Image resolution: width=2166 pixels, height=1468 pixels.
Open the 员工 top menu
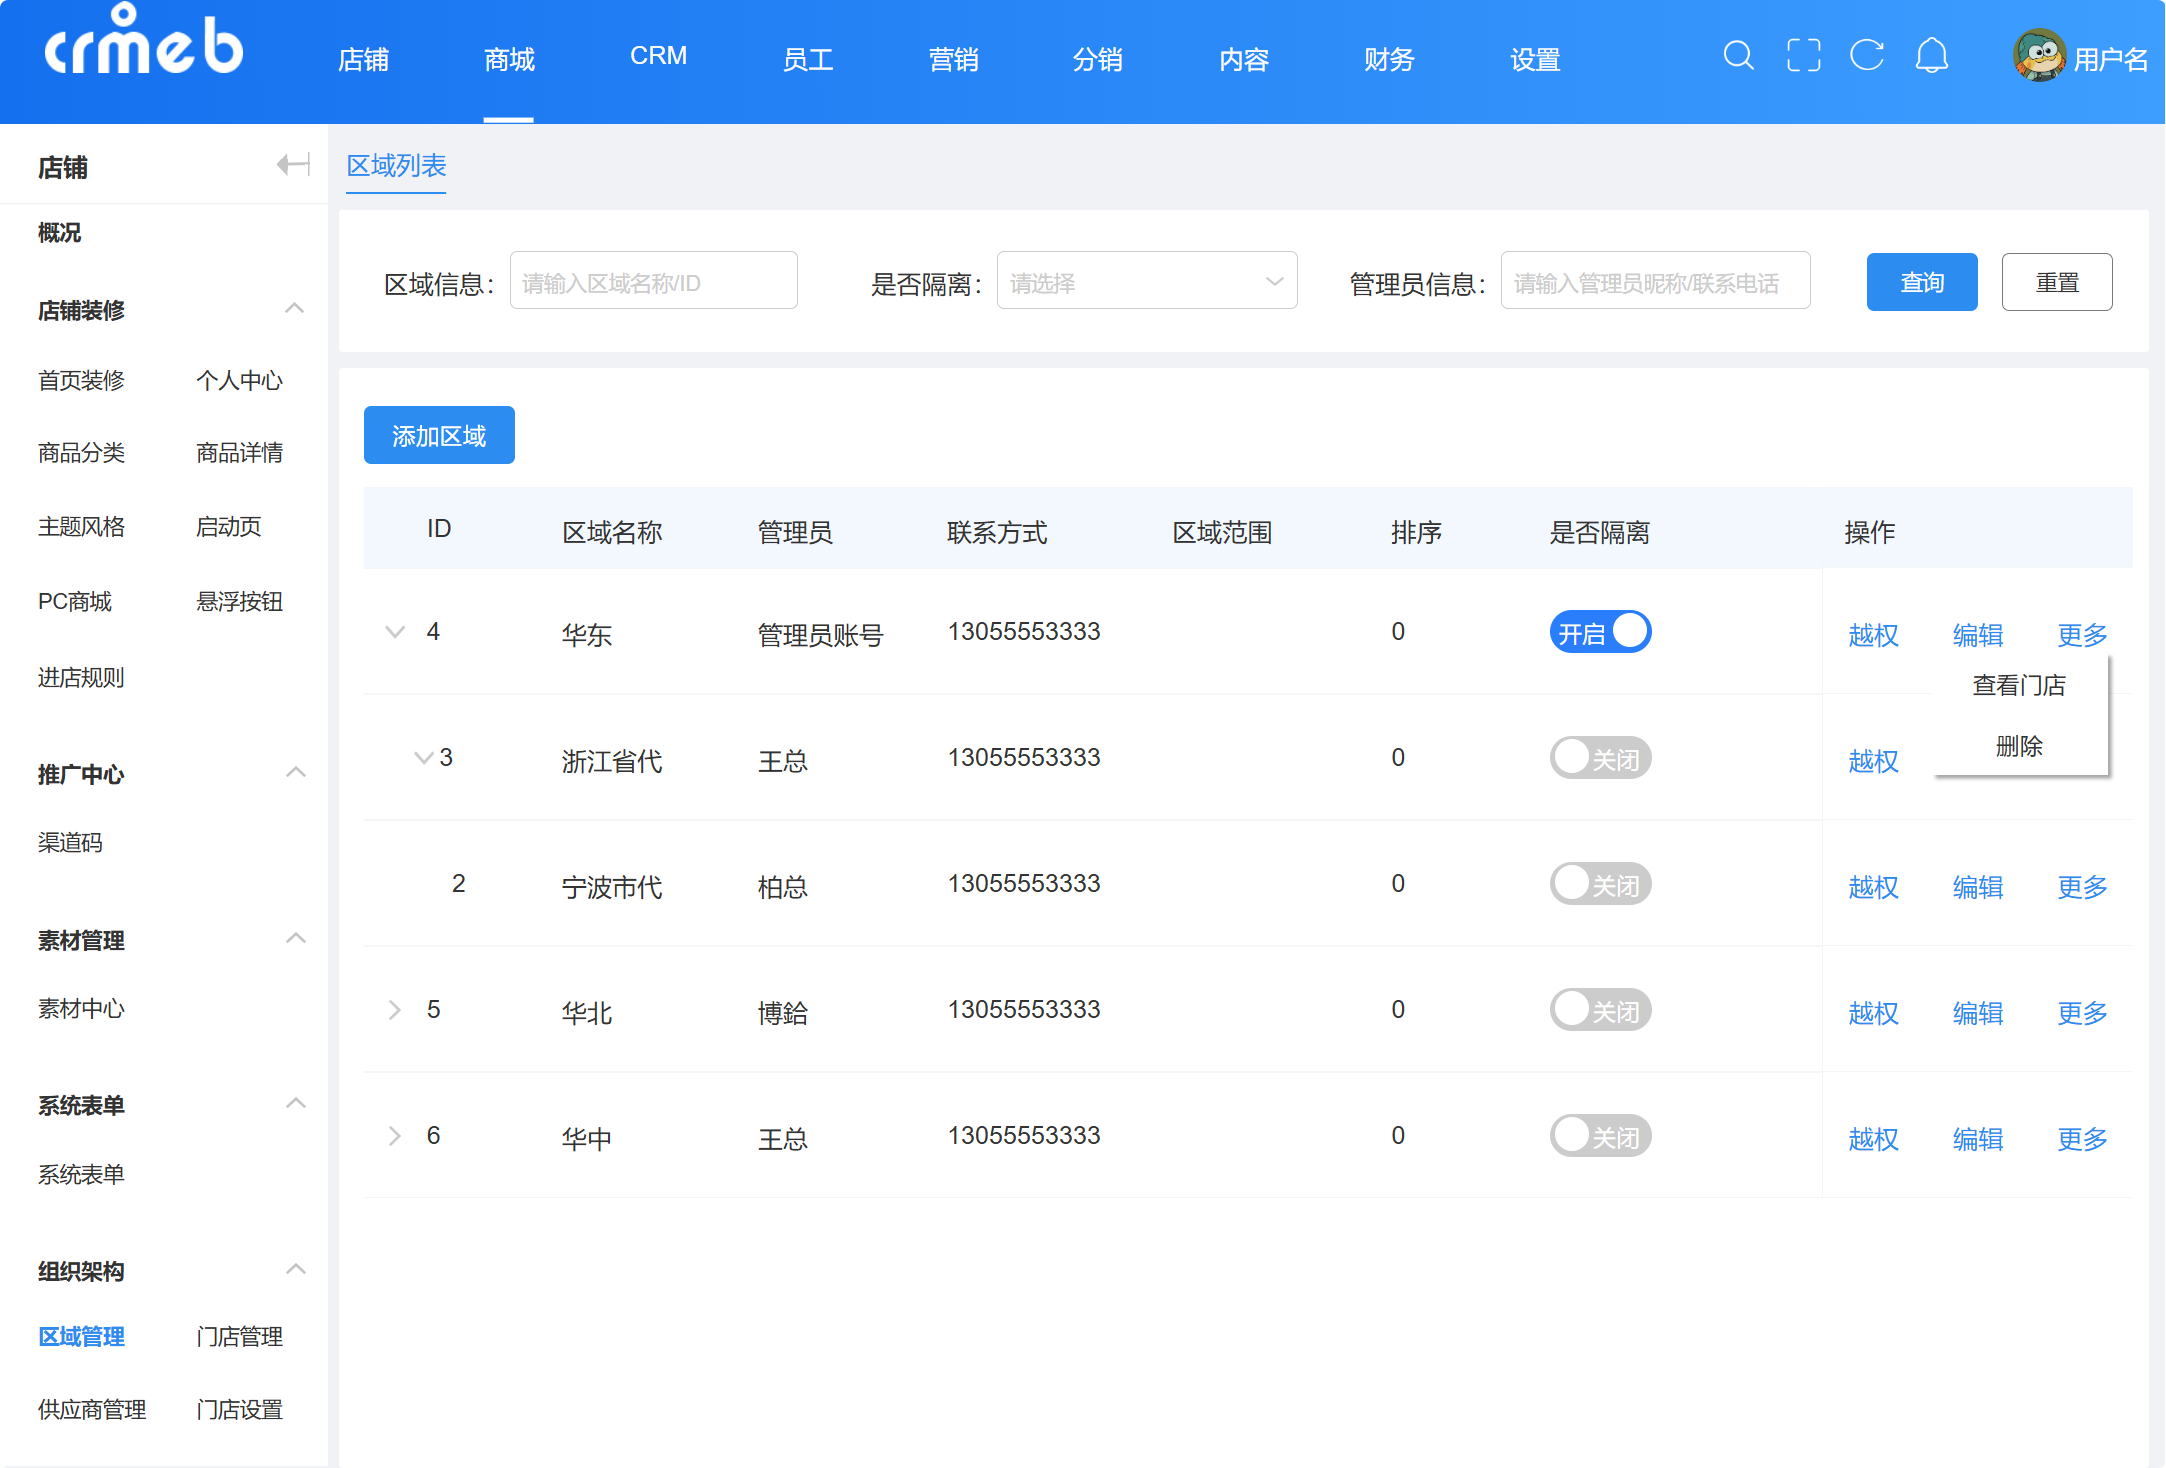point(807,59)
